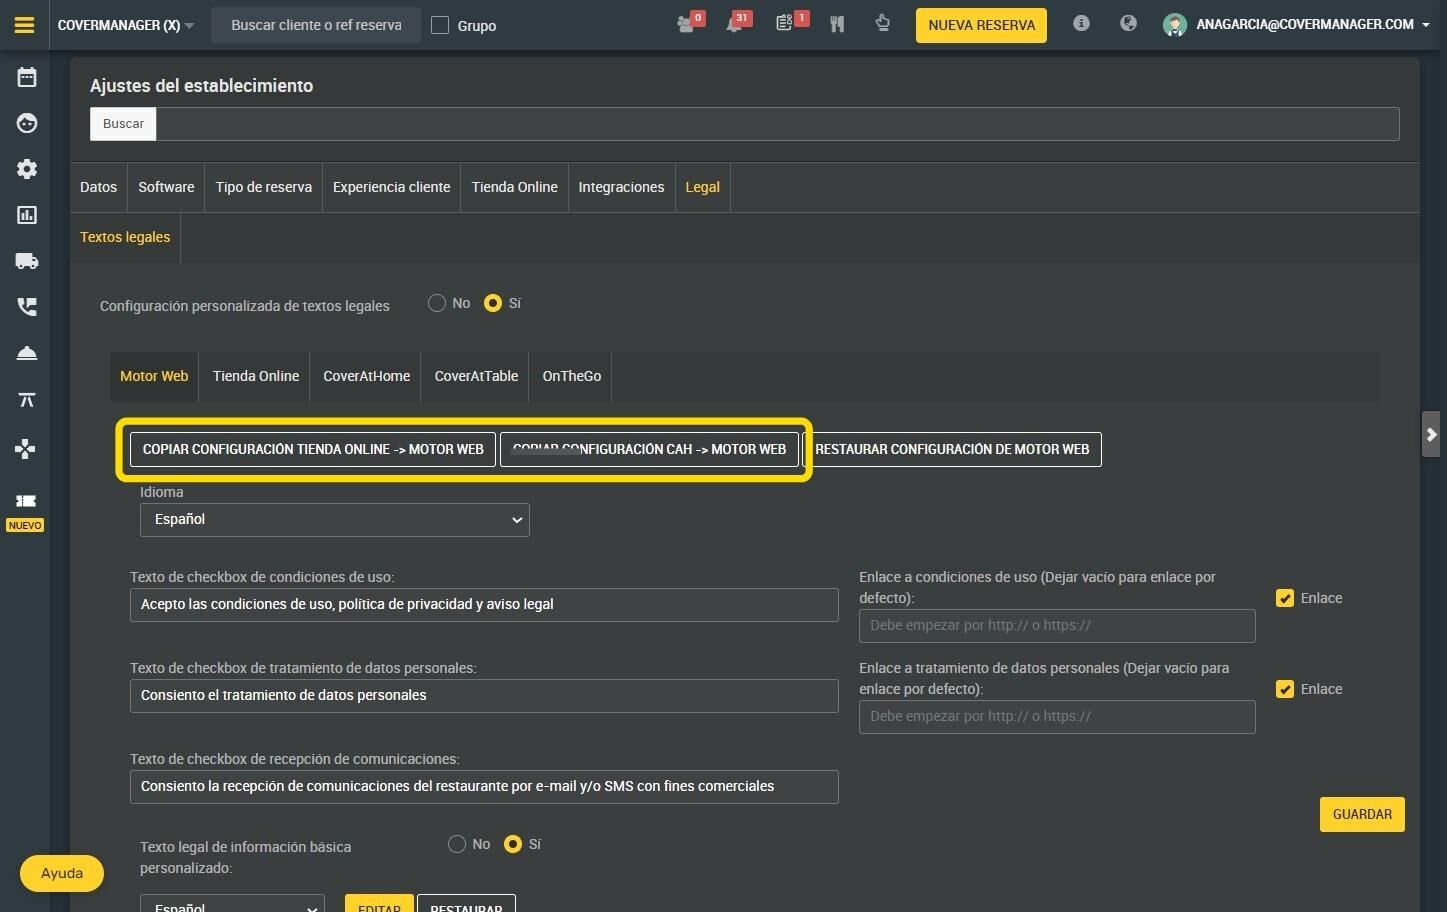Select No for configuración personalizada de textos legales
Image resolution: width=1447 pixels, height=912 pixels.
tap(437, 303)
